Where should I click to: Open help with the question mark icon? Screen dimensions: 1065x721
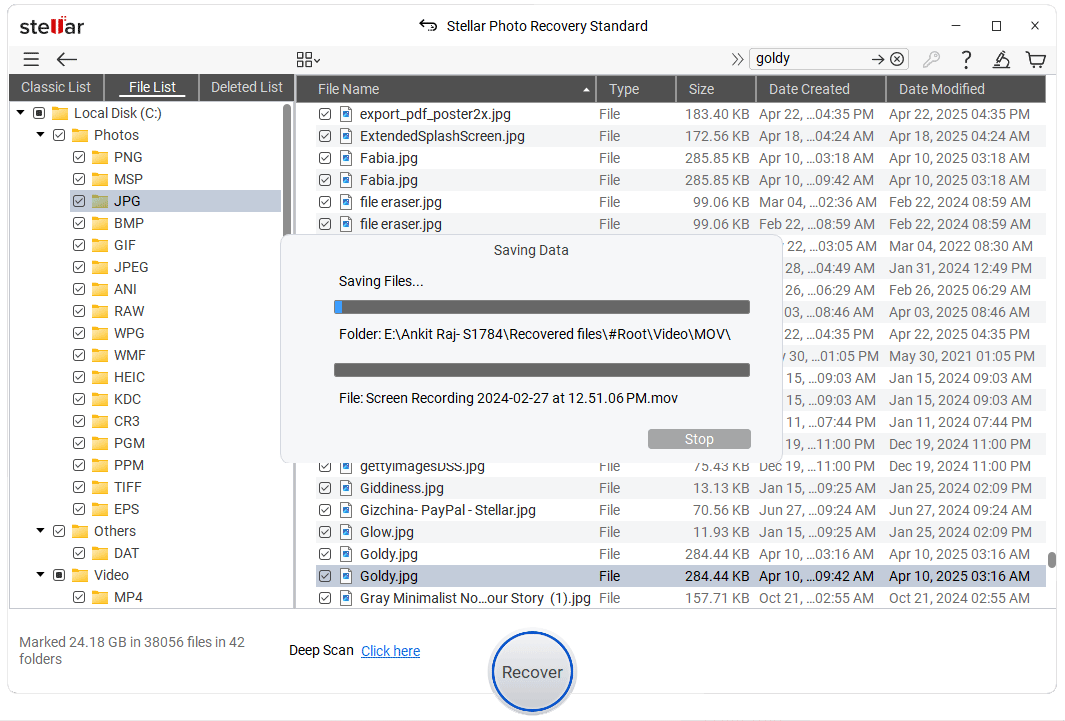pyautogui.click(x=966, y=59)
